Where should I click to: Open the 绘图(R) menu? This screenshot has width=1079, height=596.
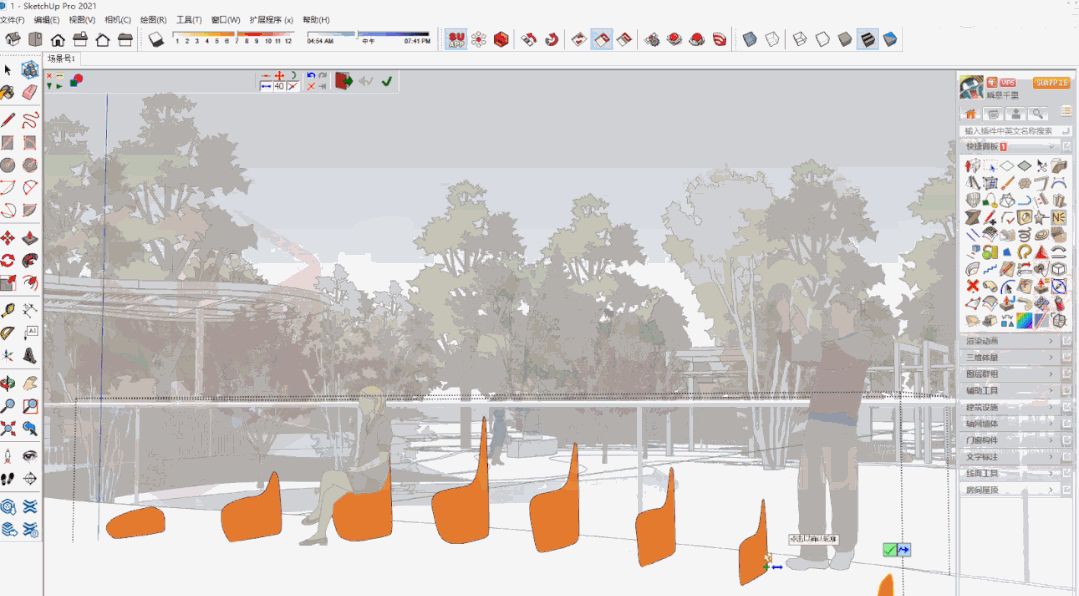click(153, 20)
